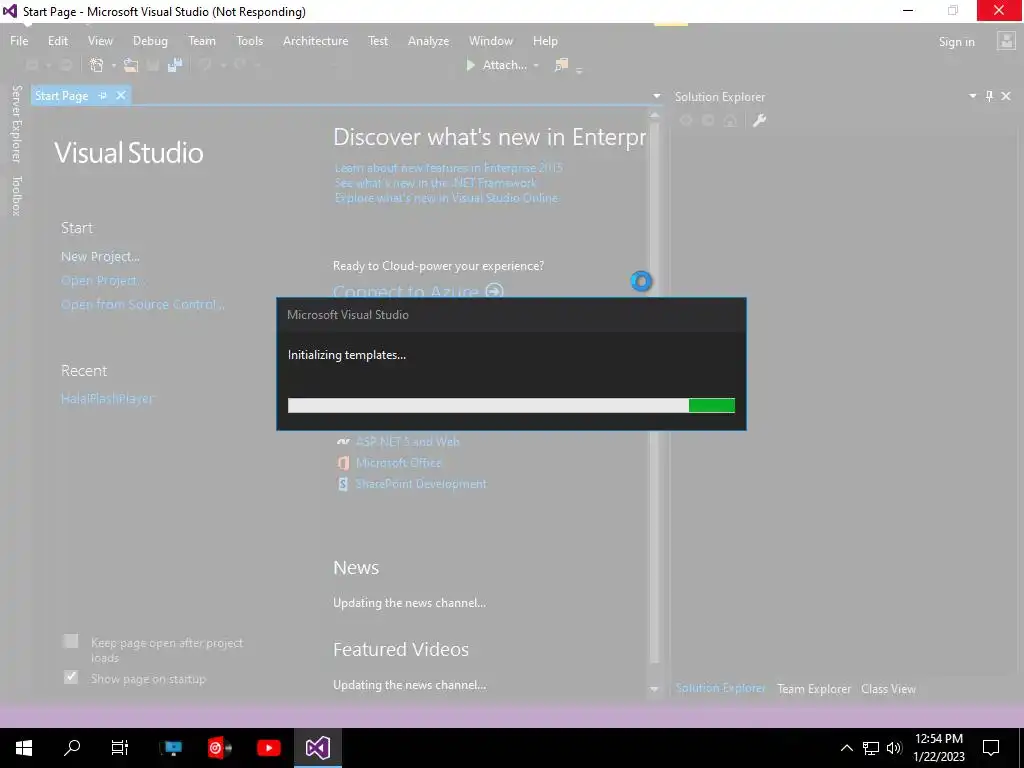Screen dimensions: 1024x768
Task: Close the Start Page tab
Action: click(x=121, y=95)
